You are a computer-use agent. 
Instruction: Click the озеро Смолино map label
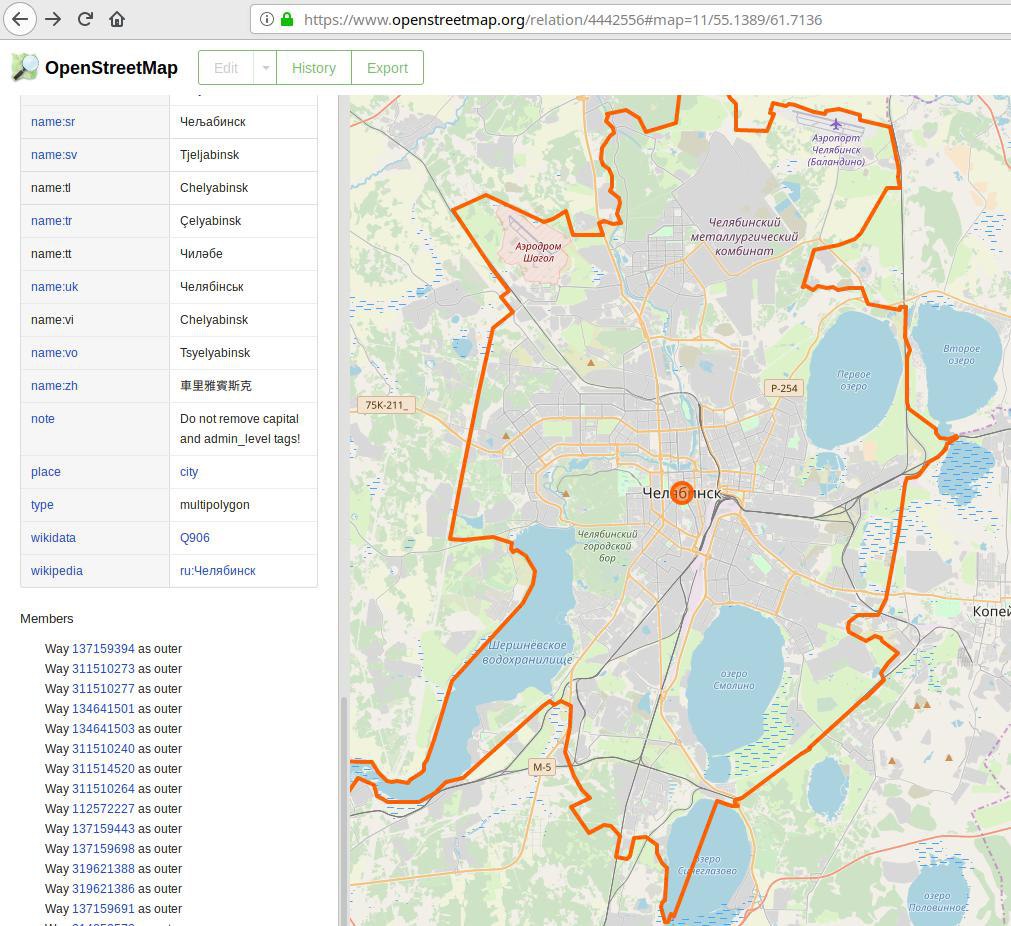(x=734, y=680)
